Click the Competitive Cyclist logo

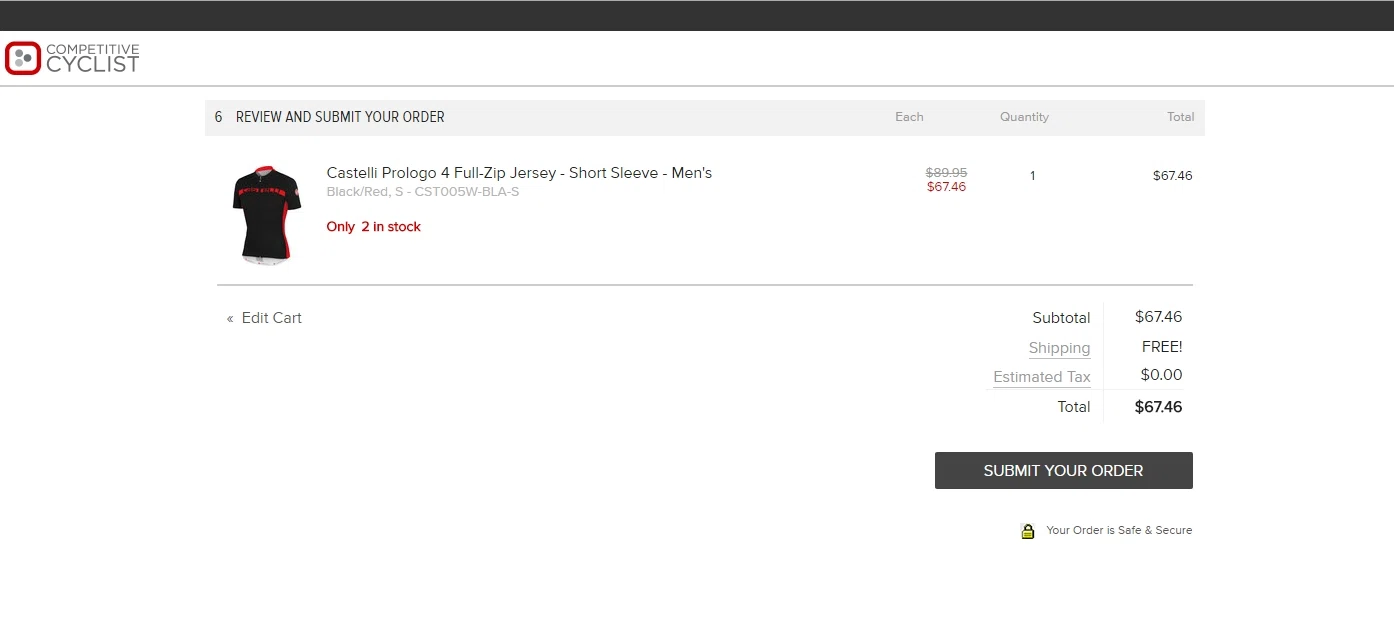72,58
